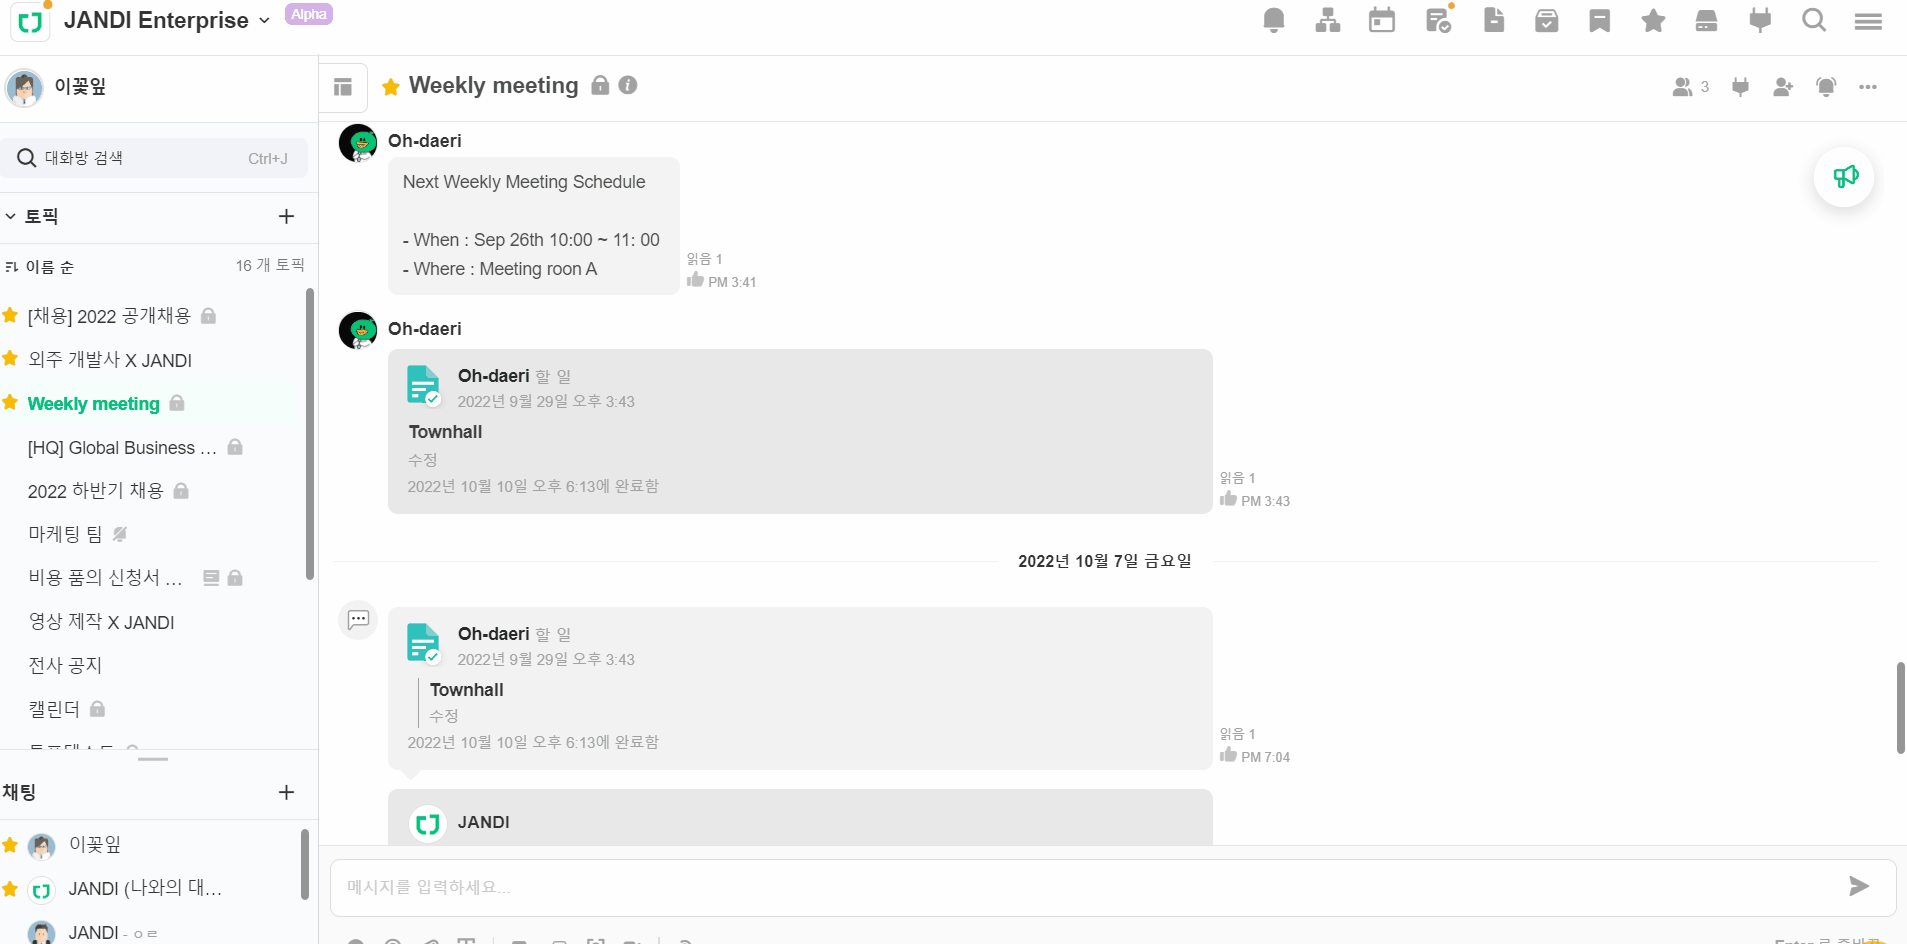The image size is (1907, 944).
Task: Toggle the star on Weekly meeting header
Action: (x=391, y=87)
